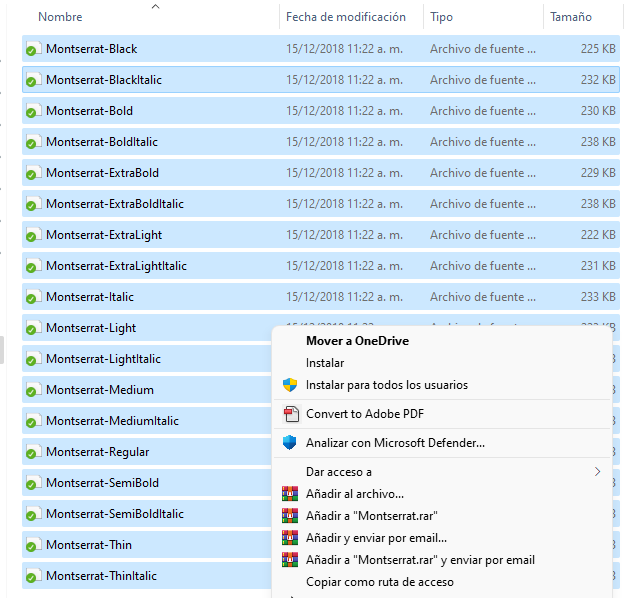The image size is (631, 598).
Task: Click the date cell of the Montserrat-Bold row
Action: pyautogui.click(x=344, y=111)
